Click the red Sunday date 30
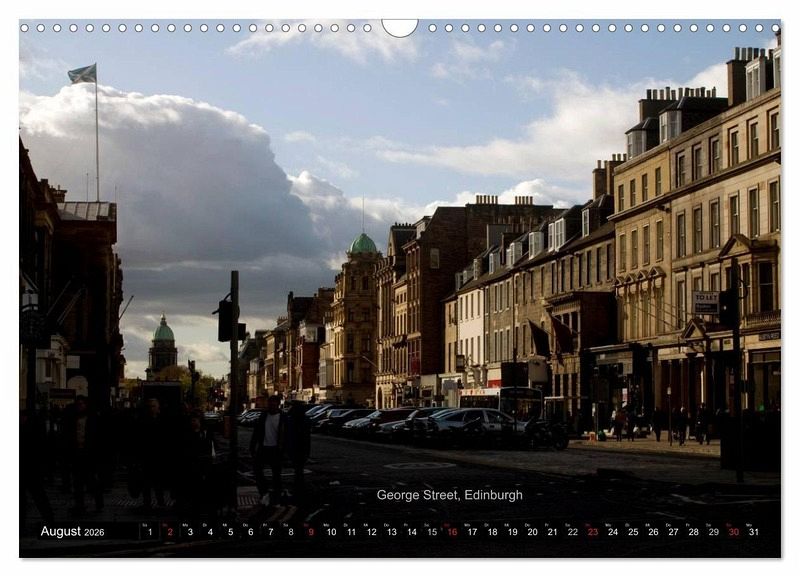Screen dimensions: 800x577 coord(734,532)
